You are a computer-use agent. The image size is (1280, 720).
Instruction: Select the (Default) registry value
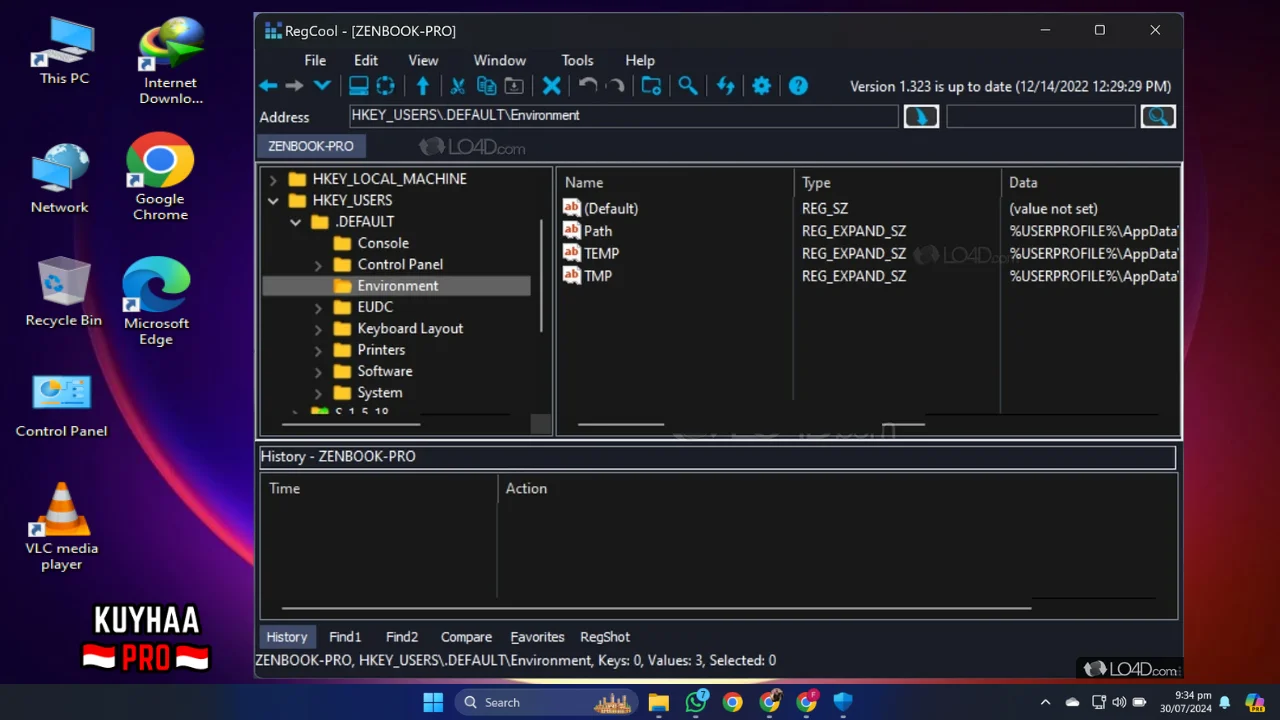coord(610,209)
